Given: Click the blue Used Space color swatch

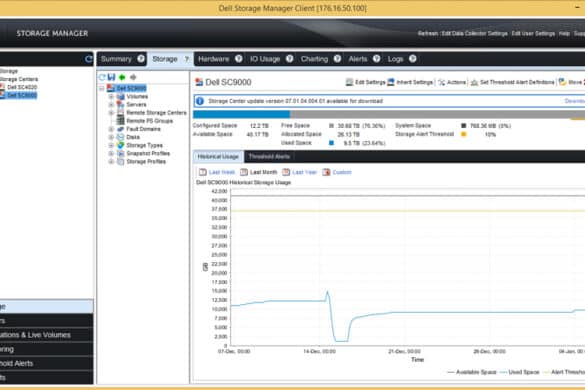Looking at the screenshot, I should tap(331, 143).
